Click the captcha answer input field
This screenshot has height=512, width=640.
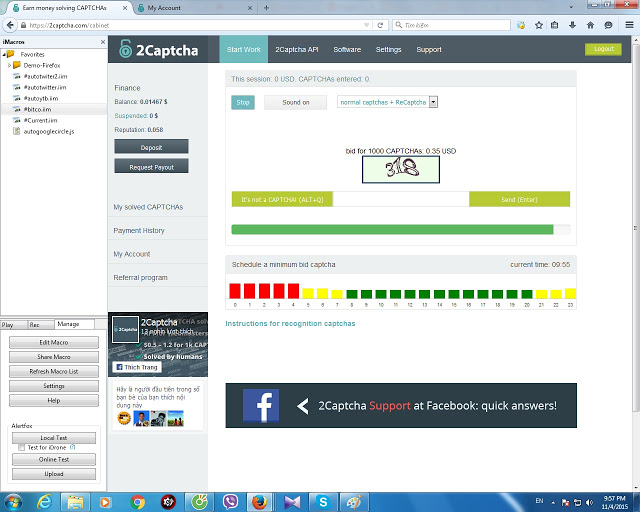click(x=401, y=199)
